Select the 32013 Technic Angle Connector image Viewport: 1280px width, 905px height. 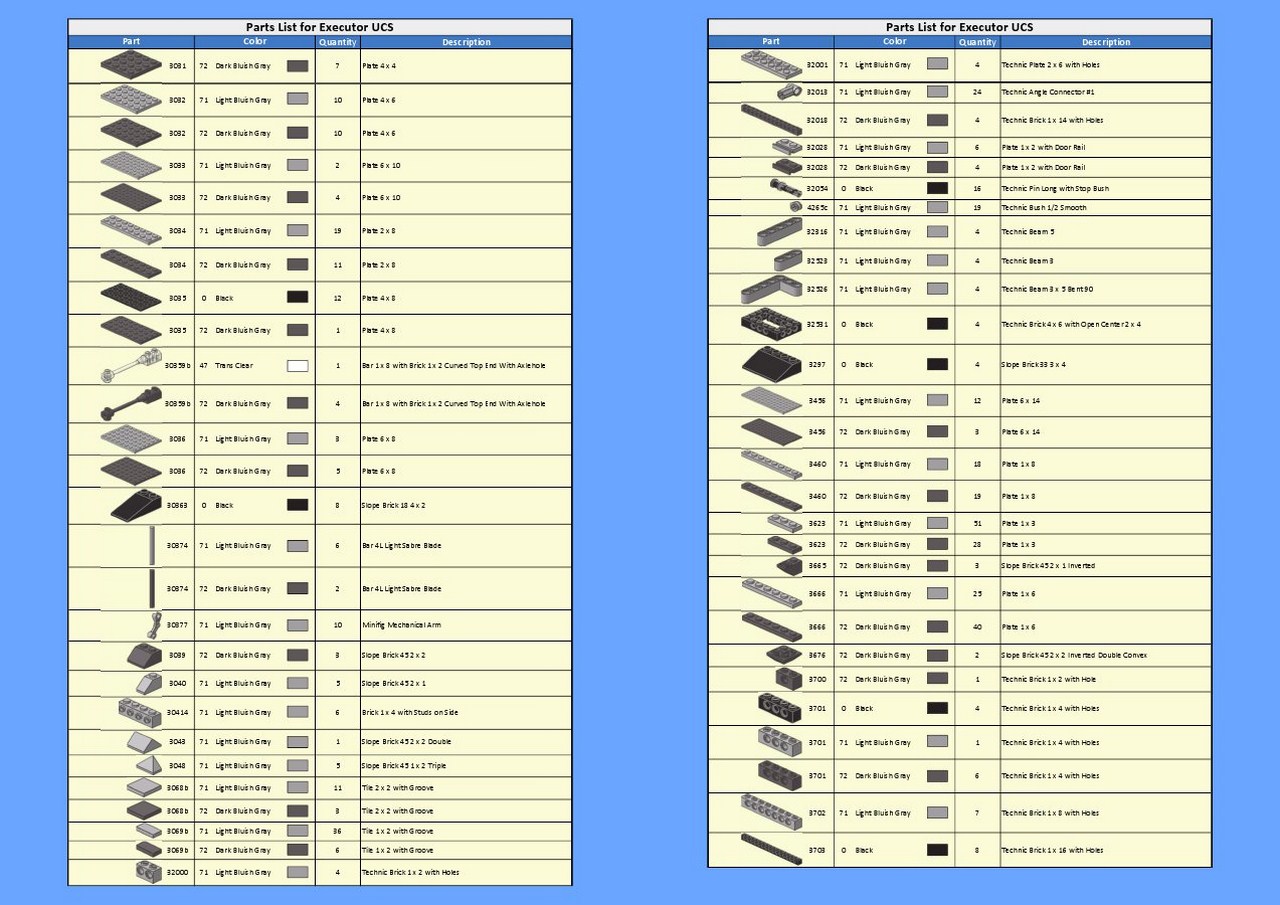point(789,92)
